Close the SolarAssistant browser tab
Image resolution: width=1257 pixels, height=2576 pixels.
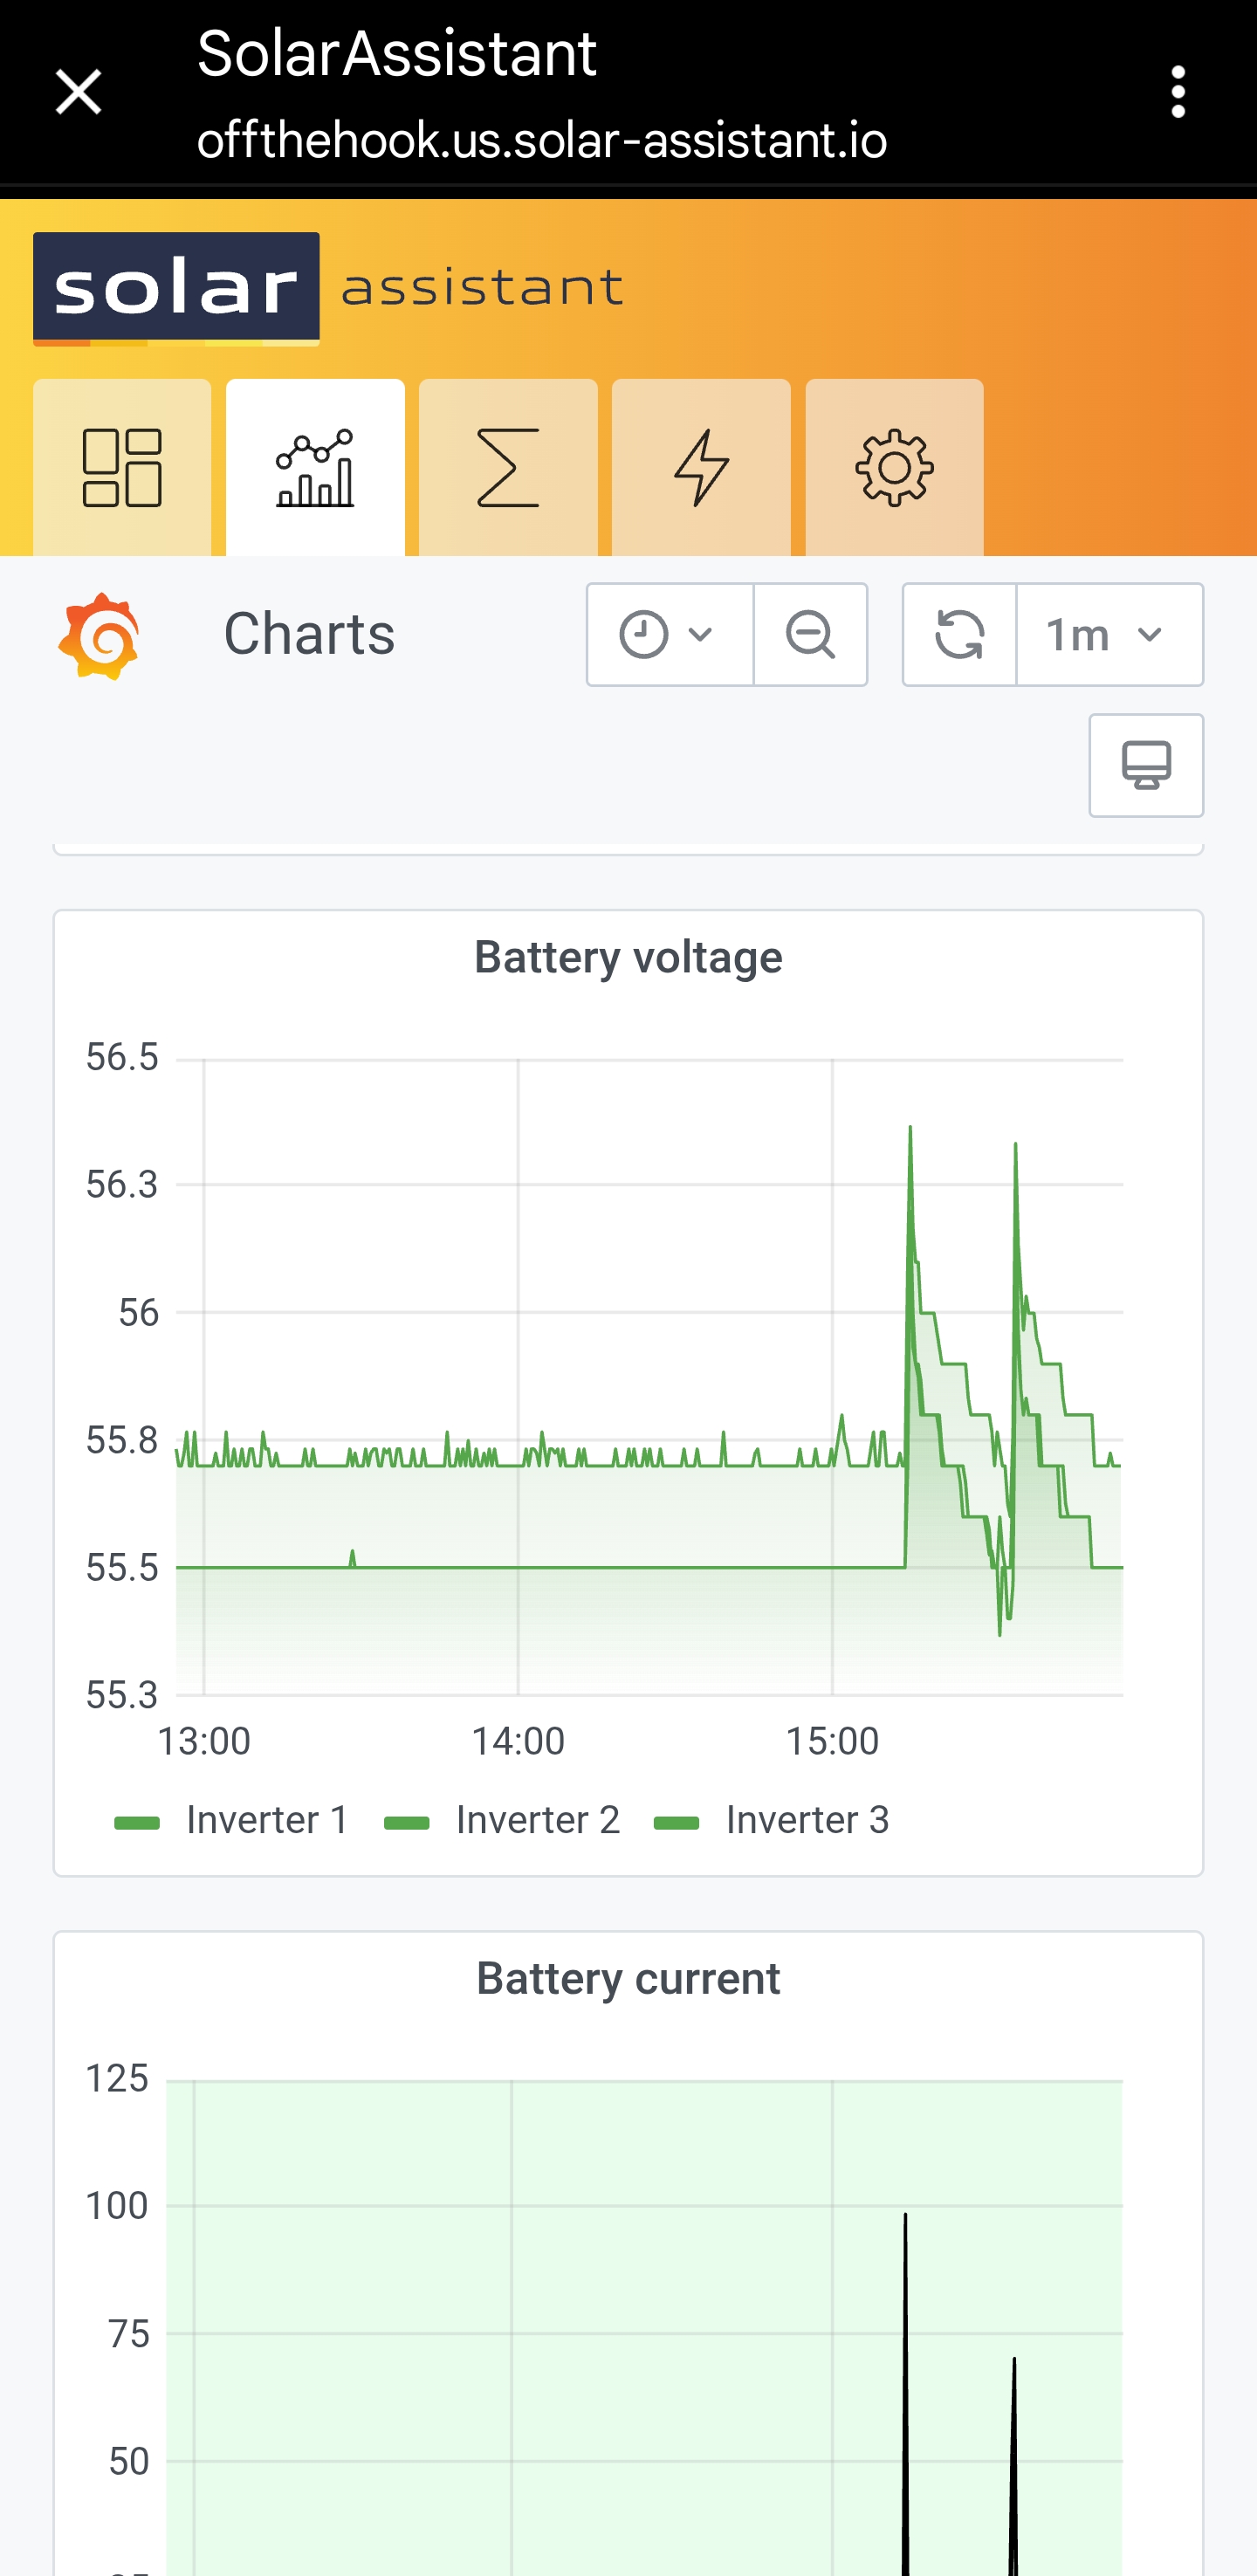[78, 92]
